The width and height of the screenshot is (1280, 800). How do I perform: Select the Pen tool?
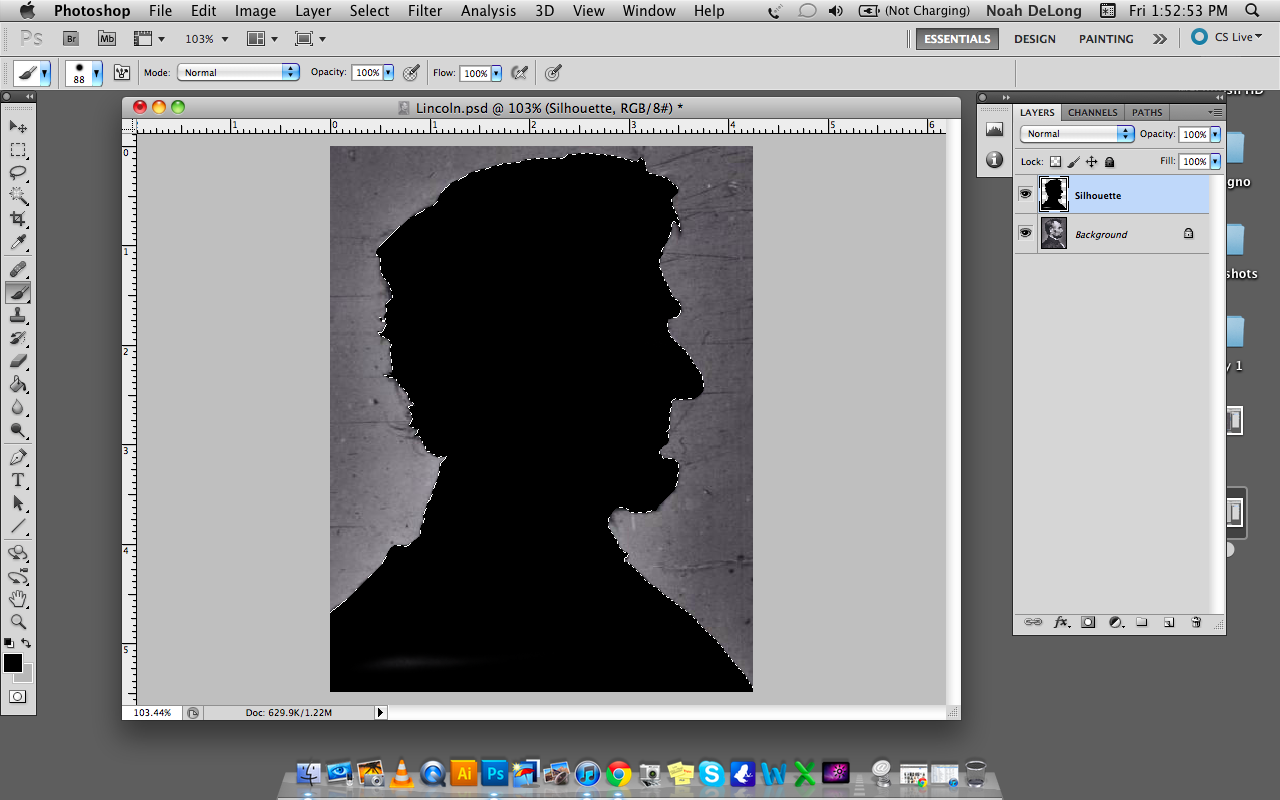point(18,457)
